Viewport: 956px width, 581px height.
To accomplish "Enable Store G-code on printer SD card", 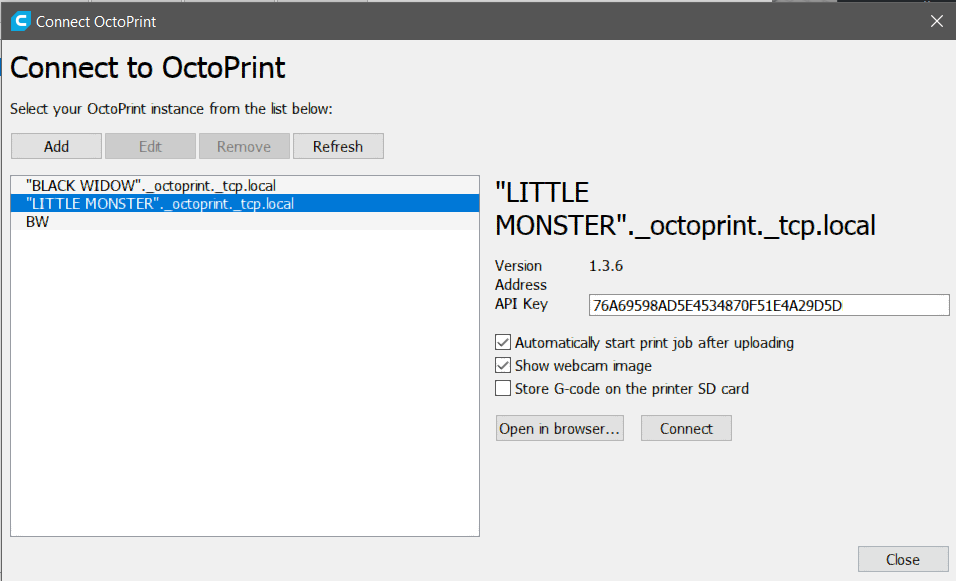I will [x=503, y=388].
